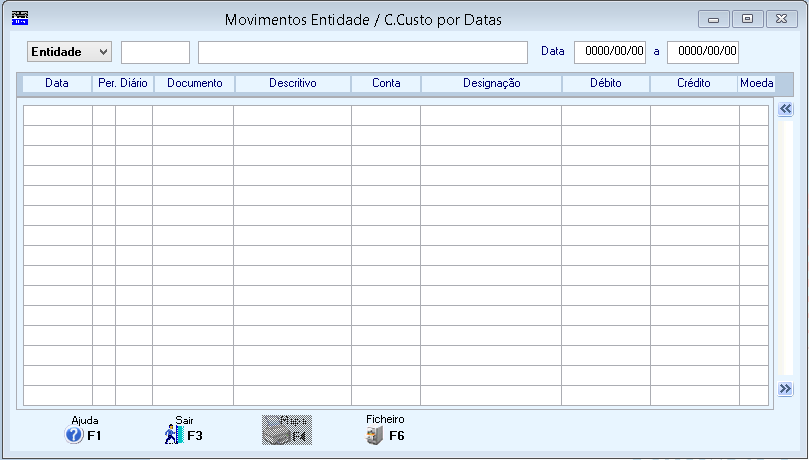Click the Ficheiro F6 file icon
Viewport: 809px width, 460px height.
(x=375, y=435)
